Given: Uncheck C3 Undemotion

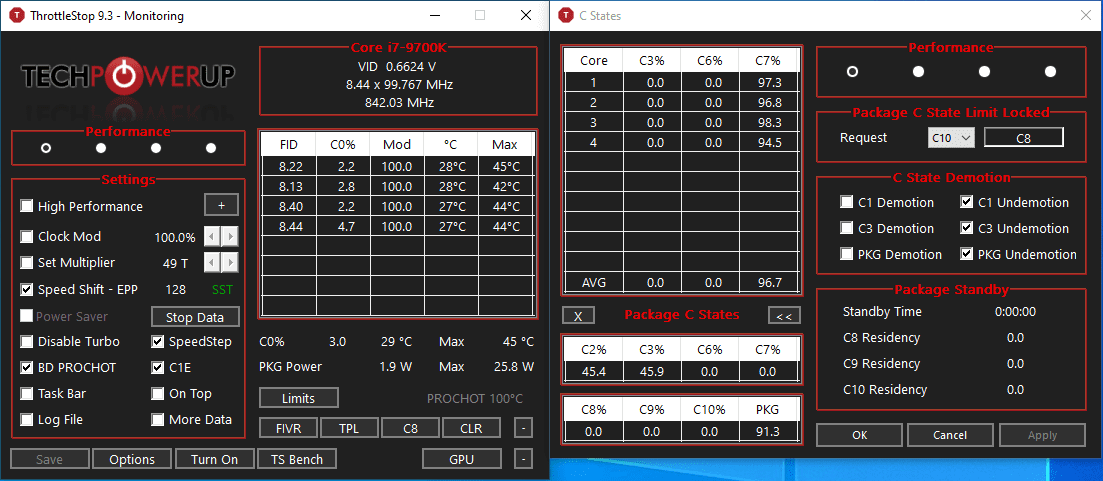Looking at the screenshot, I should click(x=967, y=228).
